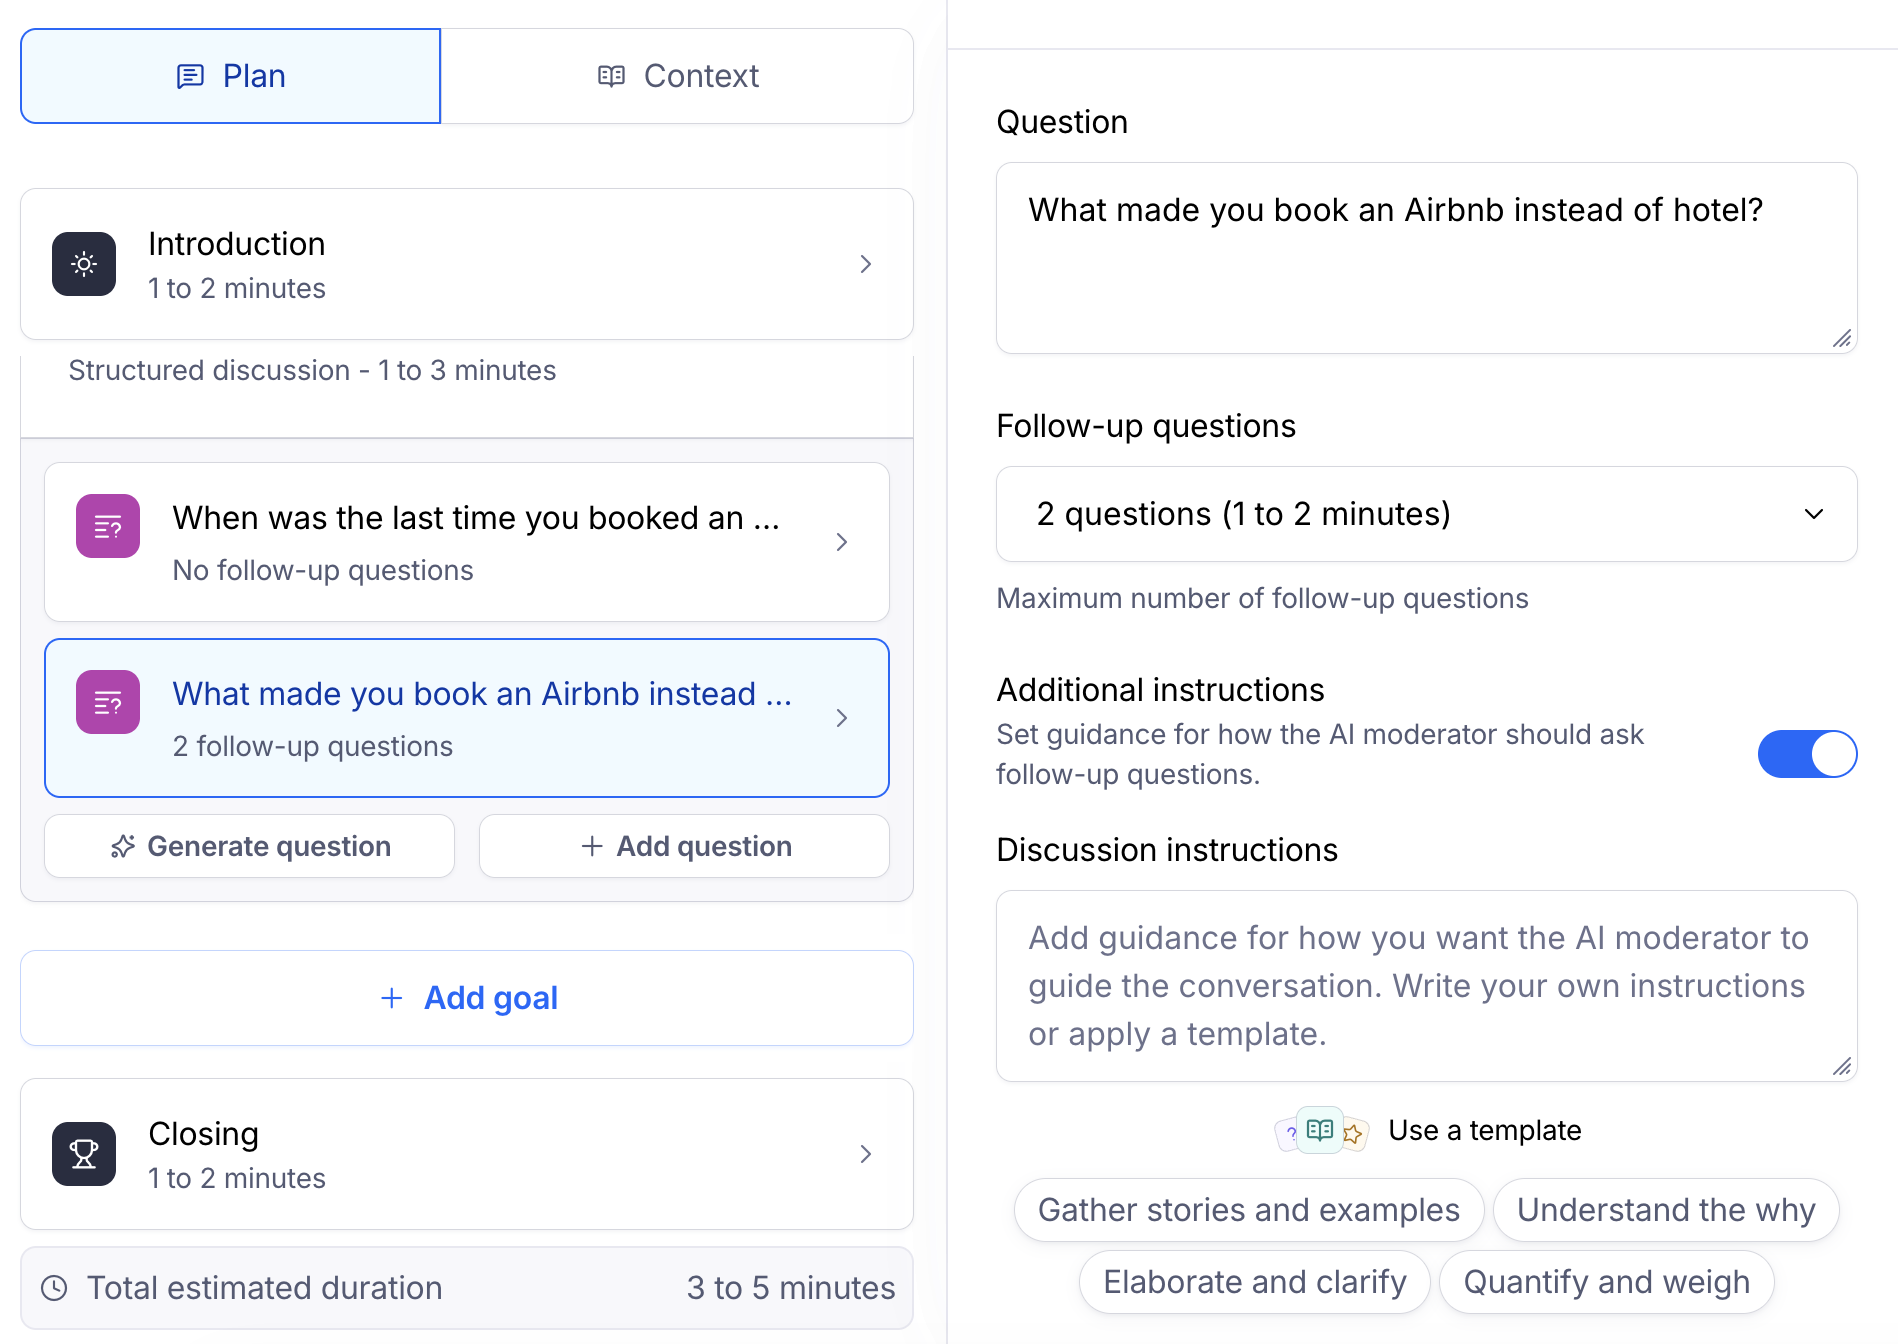Click the sparkle icon on Generate question

click(123, 847)
